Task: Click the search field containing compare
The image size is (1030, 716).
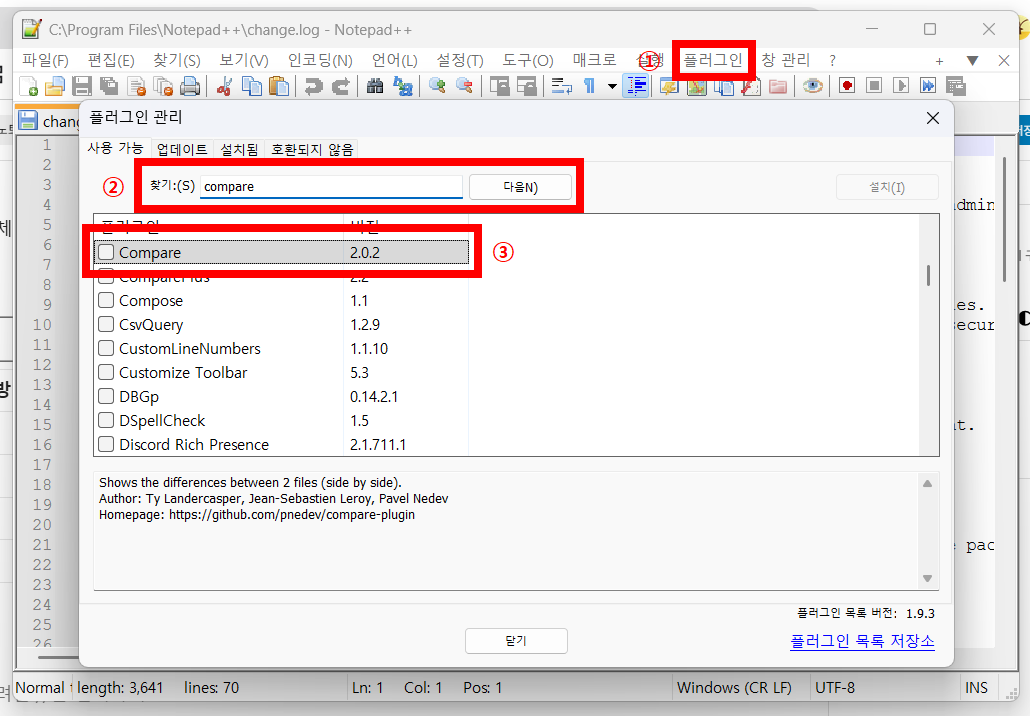Action: [x=331, y=187]
